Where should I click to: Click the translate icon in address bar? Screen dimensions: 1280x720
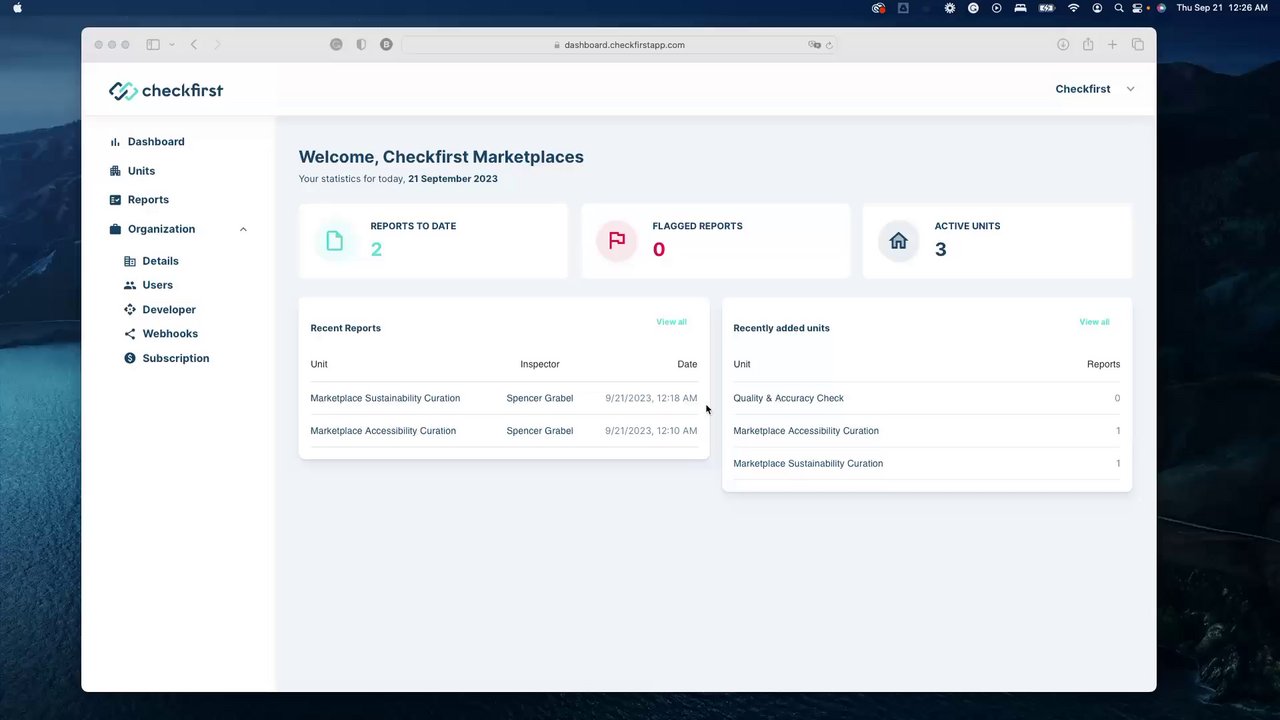(815, 45)
